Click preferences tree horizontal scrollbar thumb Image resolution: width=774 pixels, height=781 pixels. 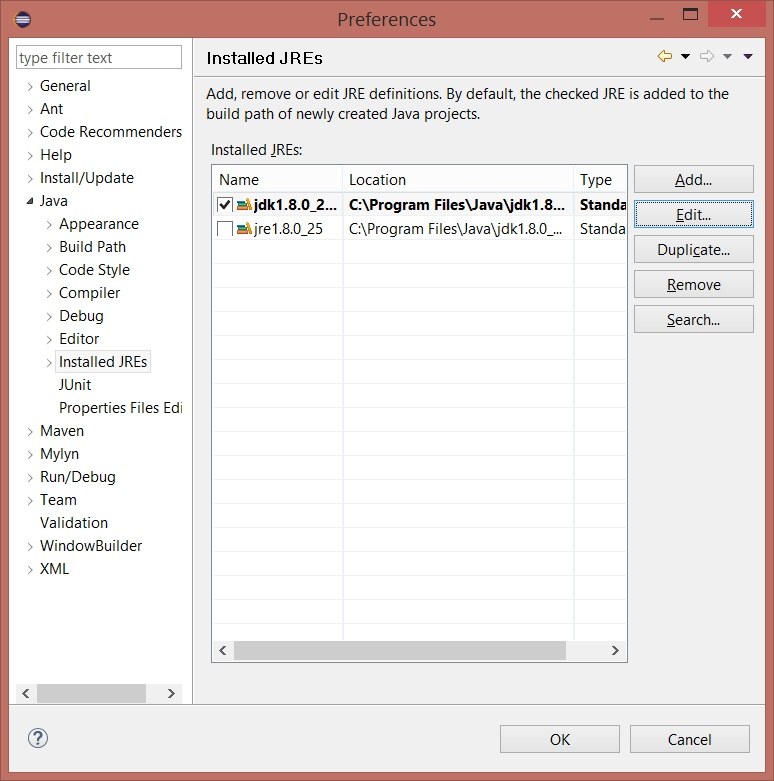point(91,693)
